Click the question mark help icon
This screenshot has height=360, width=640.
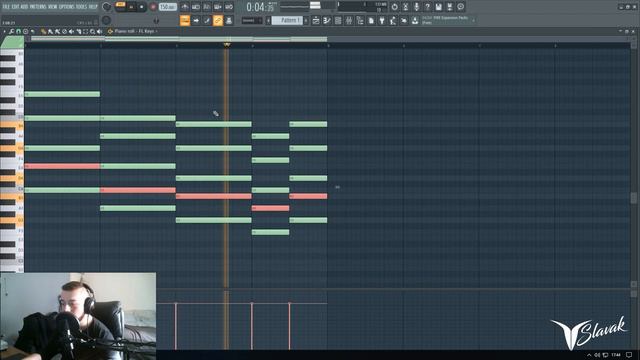click(427, 7)
